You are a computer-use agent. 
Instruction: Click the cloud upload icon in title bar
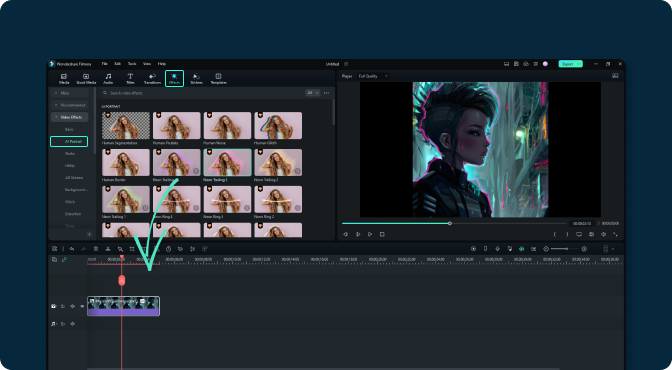click(526, 64)
